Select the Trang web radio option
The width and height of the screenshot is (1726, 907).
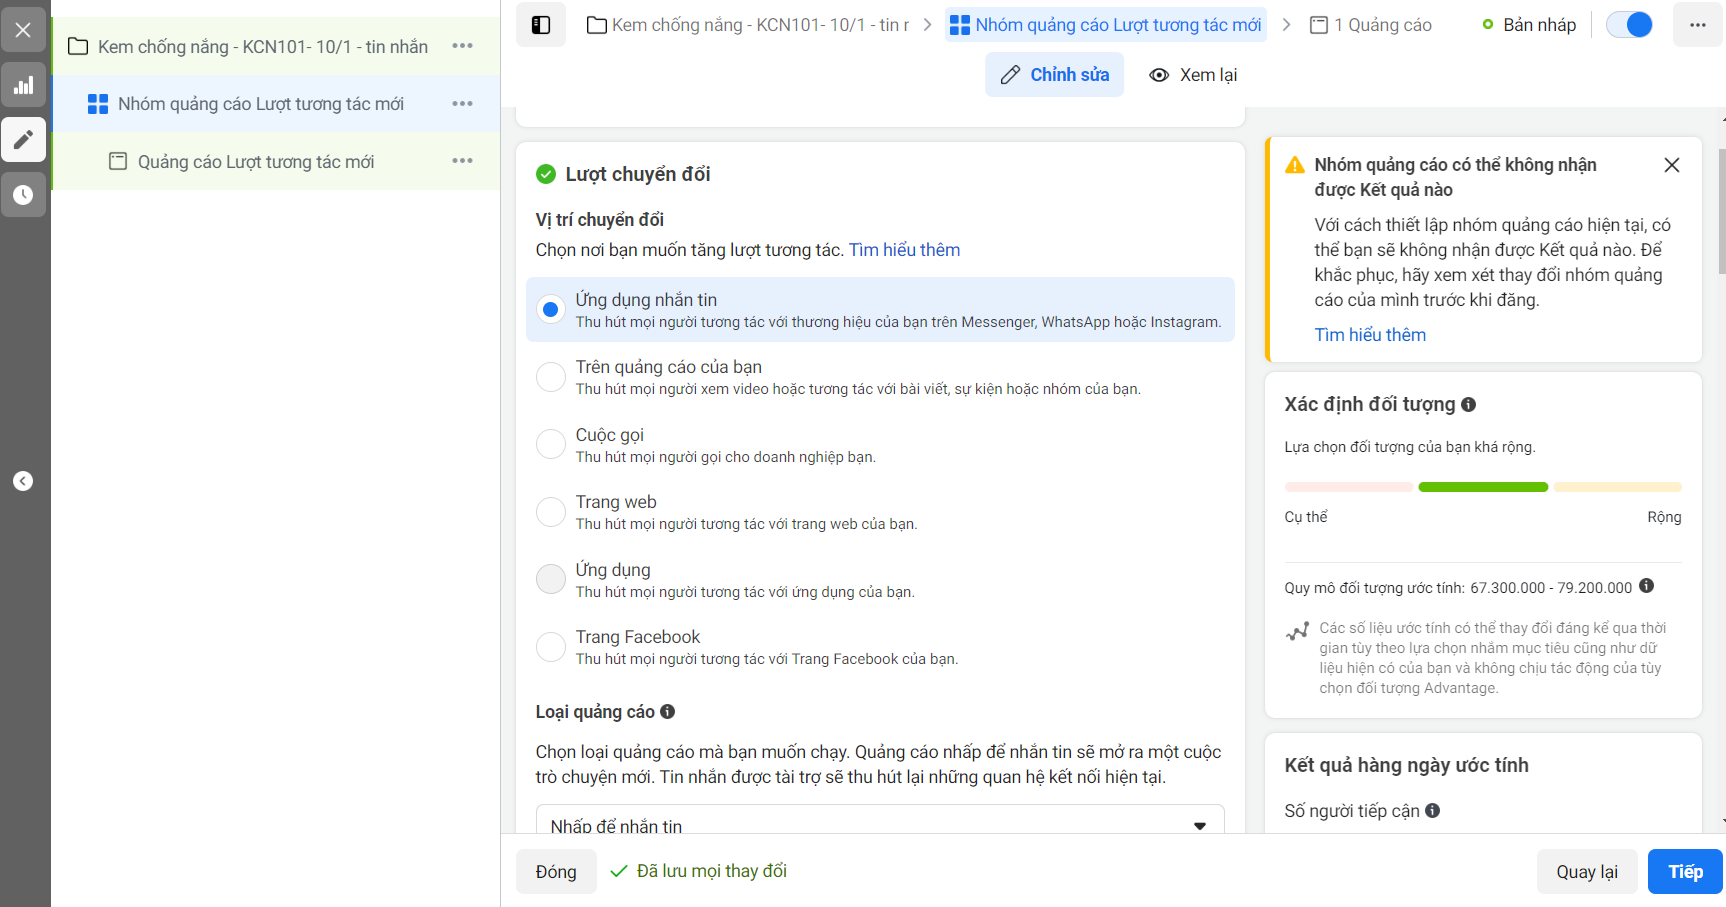[551, 512]
